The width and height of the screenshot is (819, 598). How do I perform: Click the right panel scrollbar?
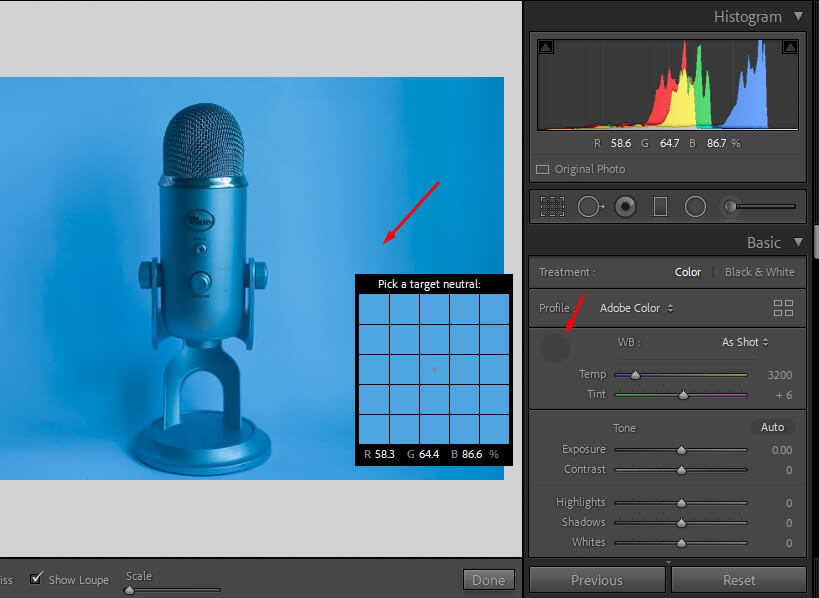815,241
